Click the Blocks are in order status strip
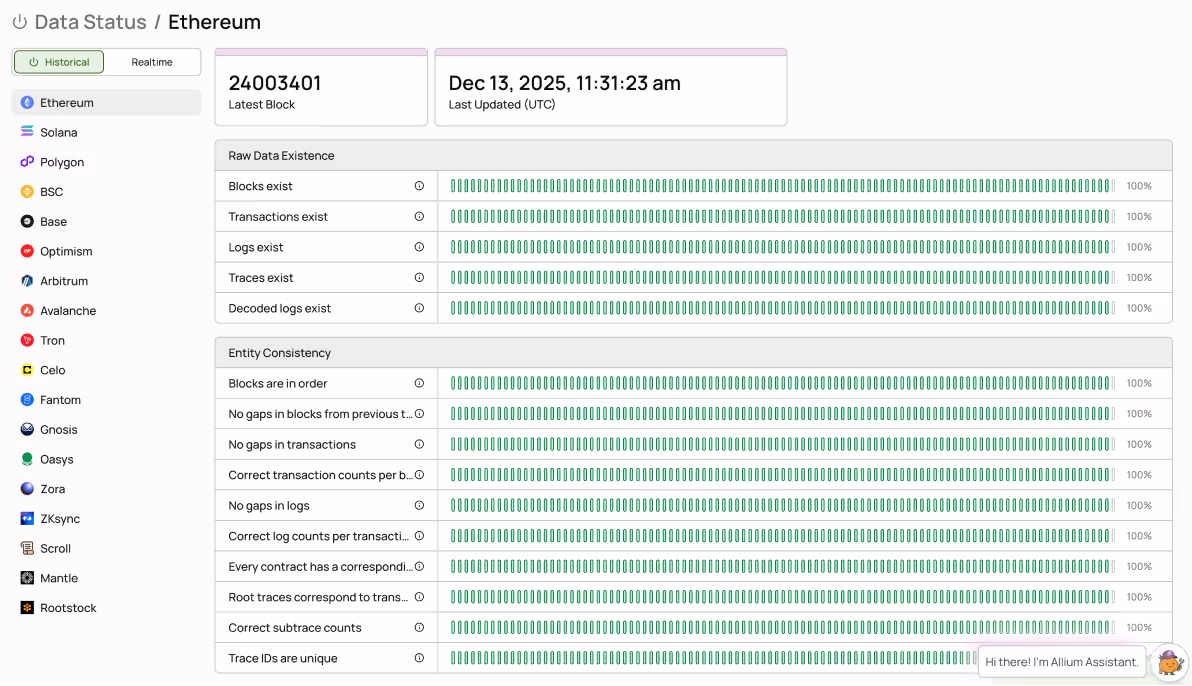This screenshot has width=1192, height=686. [x=782, y=383]
